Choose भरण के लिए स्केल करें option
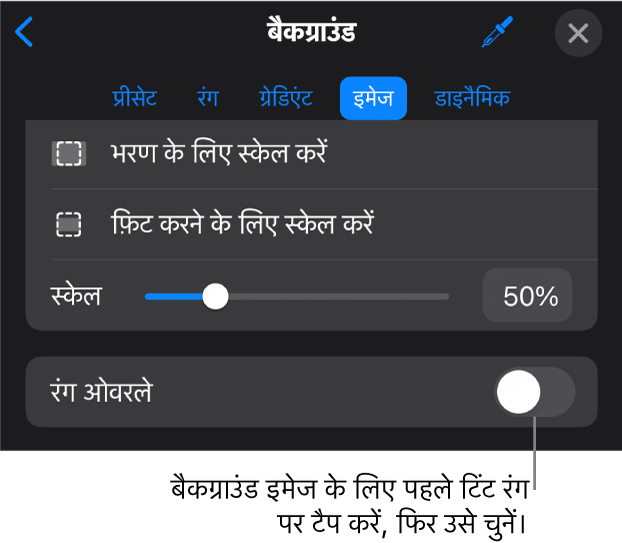This screenshot has height=543, width=622. (311, 153)
